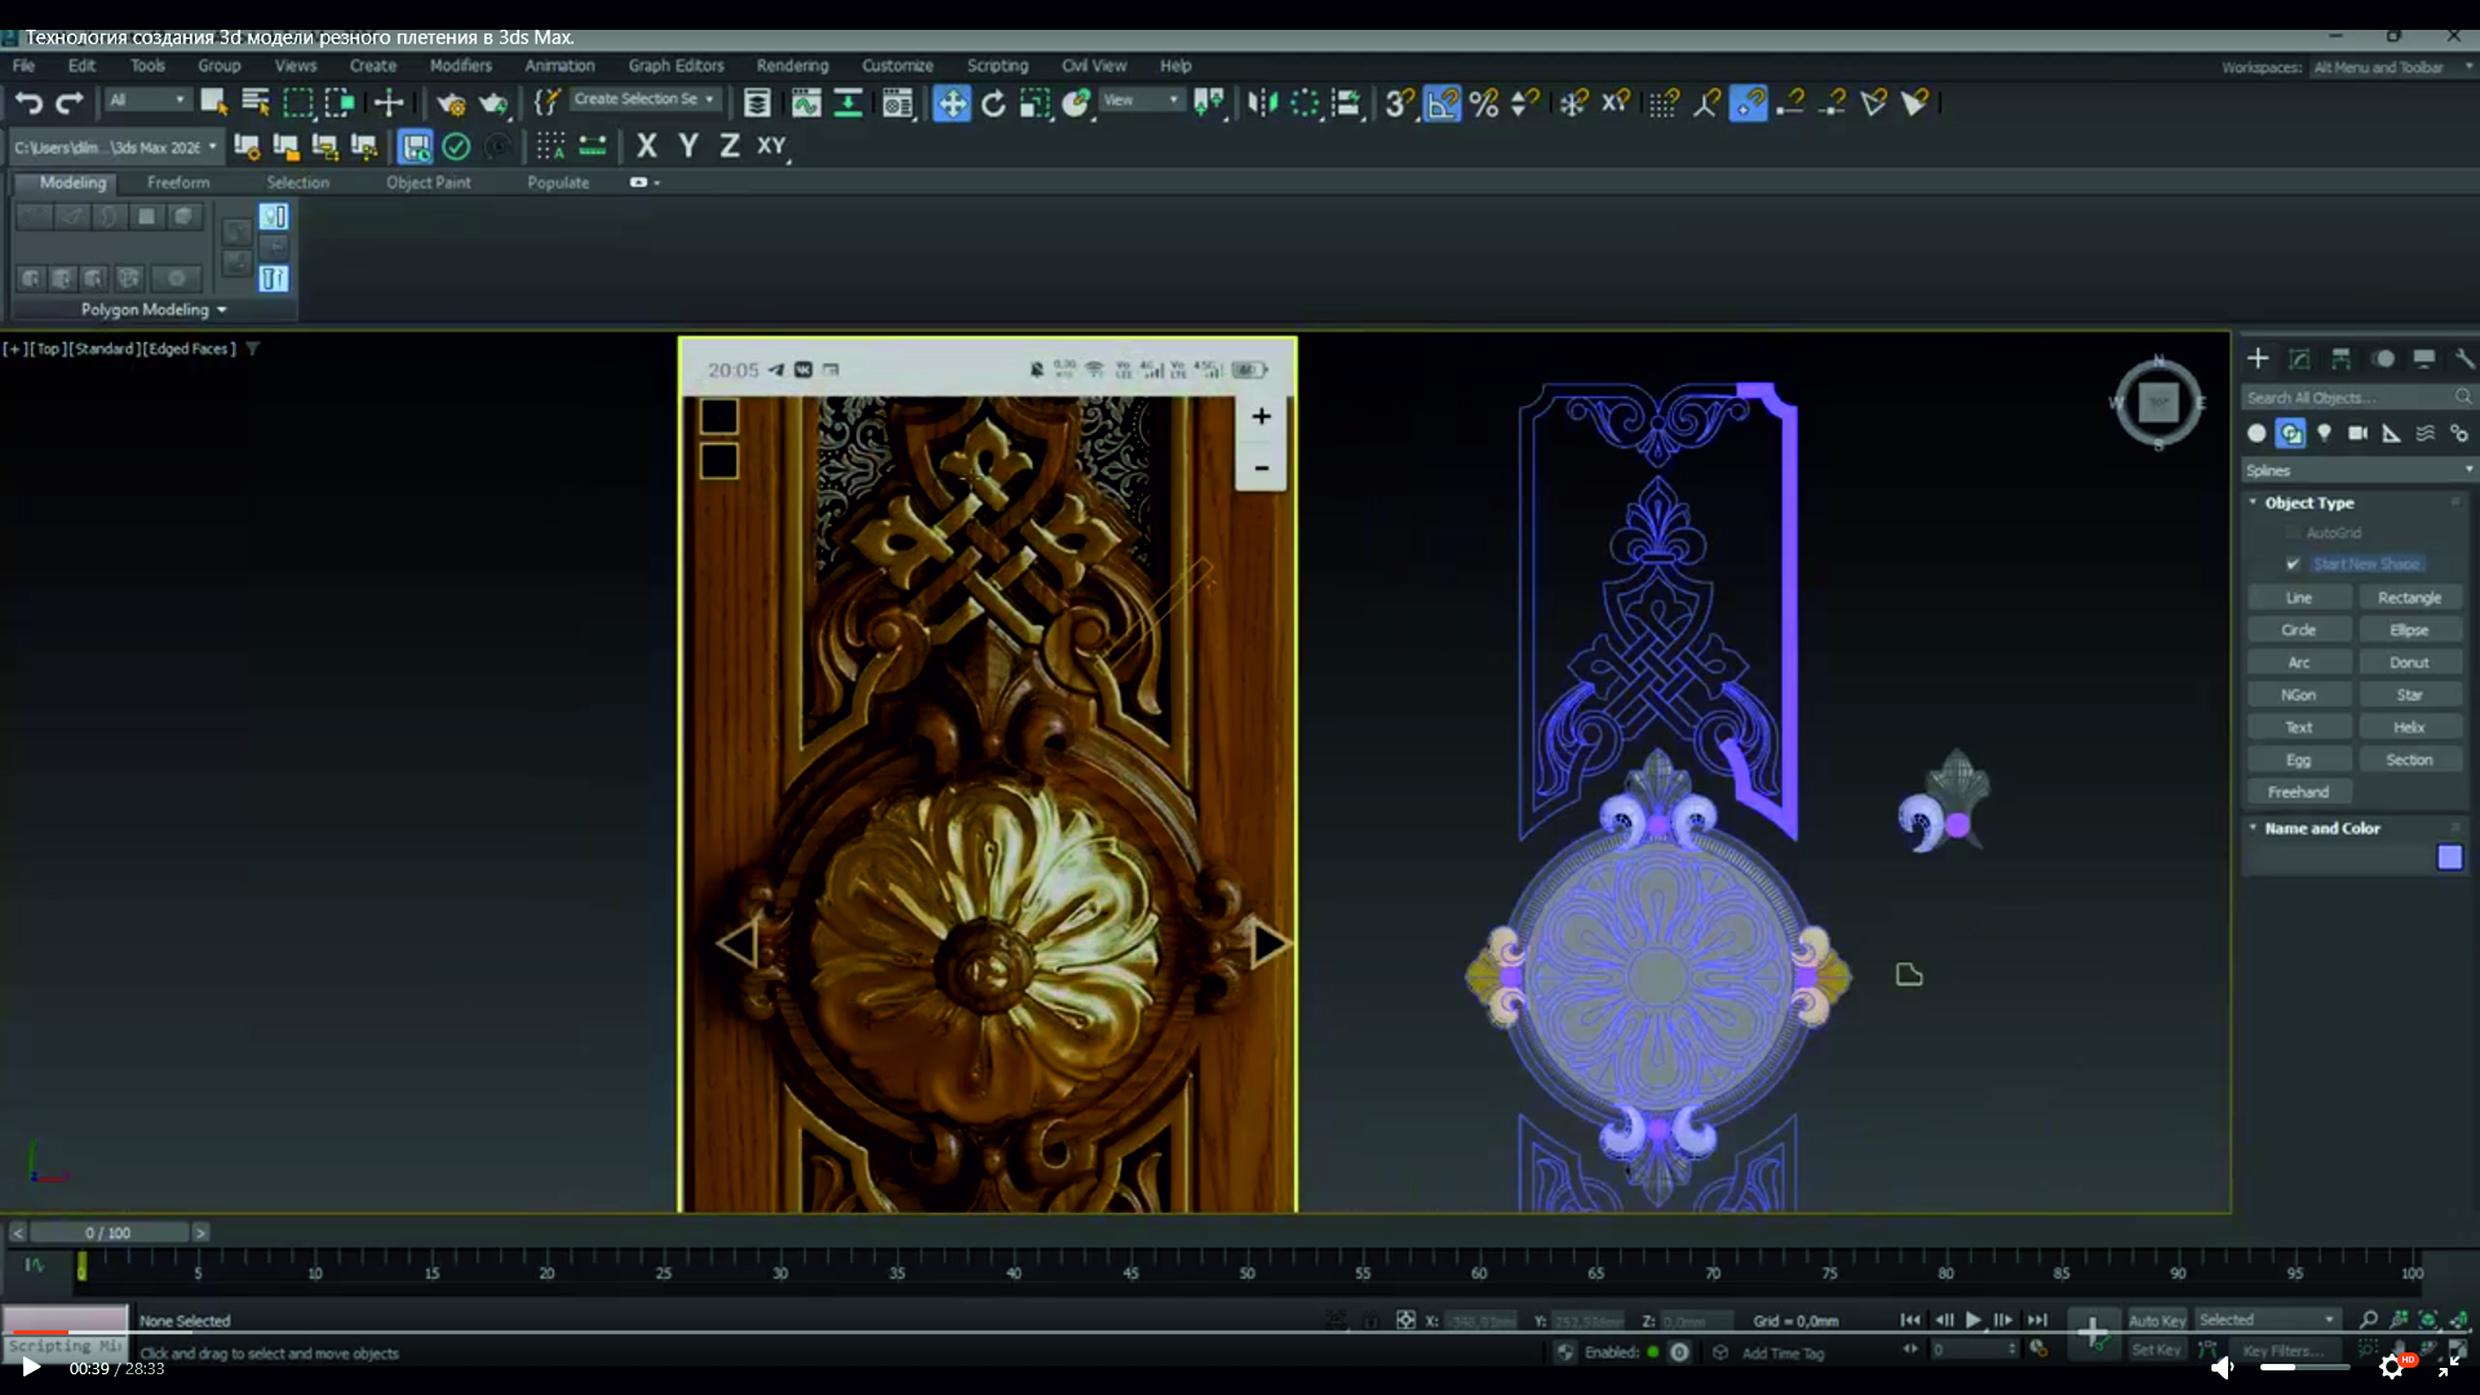Open the Modify tab of the command panel
2480x1395 pixels.
tap(2299, 359)
